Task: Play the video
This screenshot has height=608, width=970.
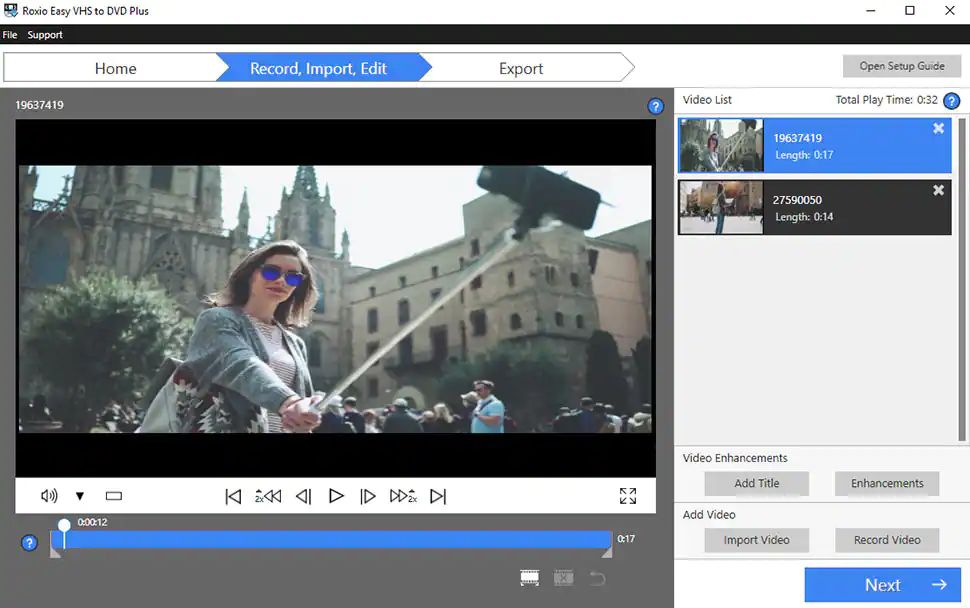Action: point(336,496)
